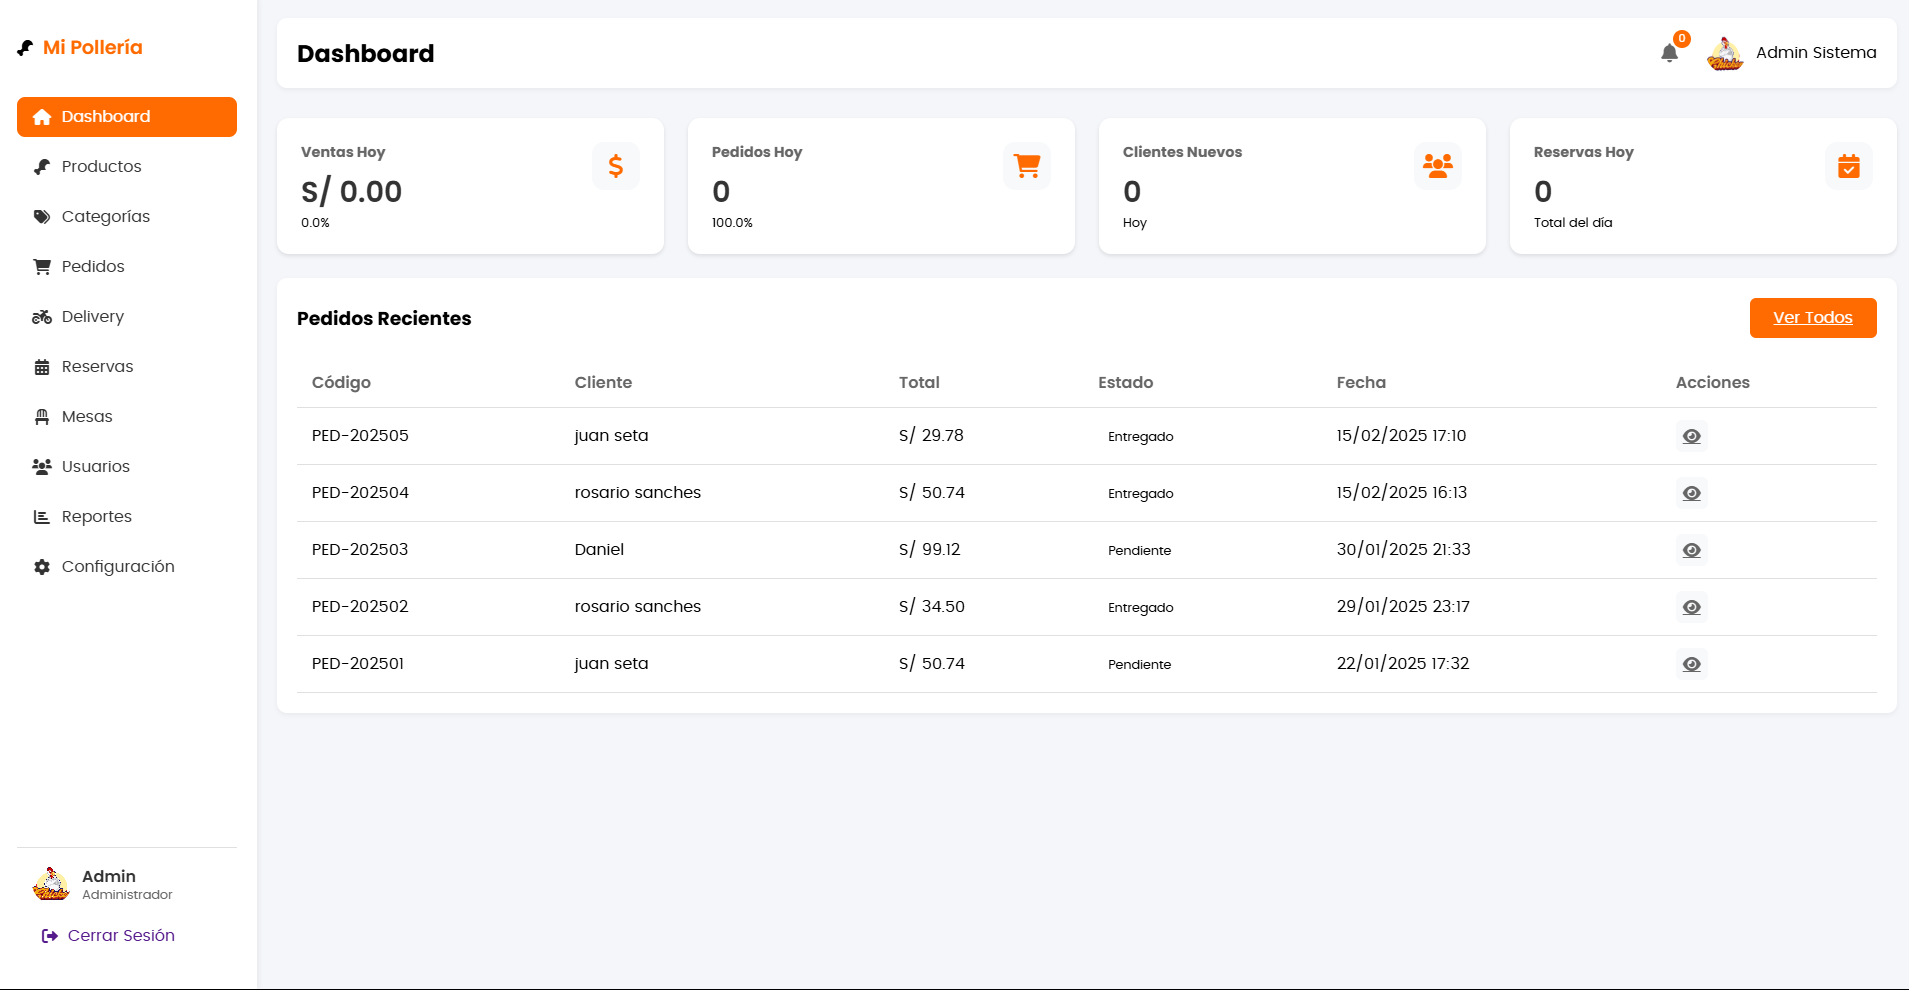The height and width of the screenshot is (990, 1909).
Task: Click the Admin Sistema avatar image
Action: click(x=1725, y=53)
